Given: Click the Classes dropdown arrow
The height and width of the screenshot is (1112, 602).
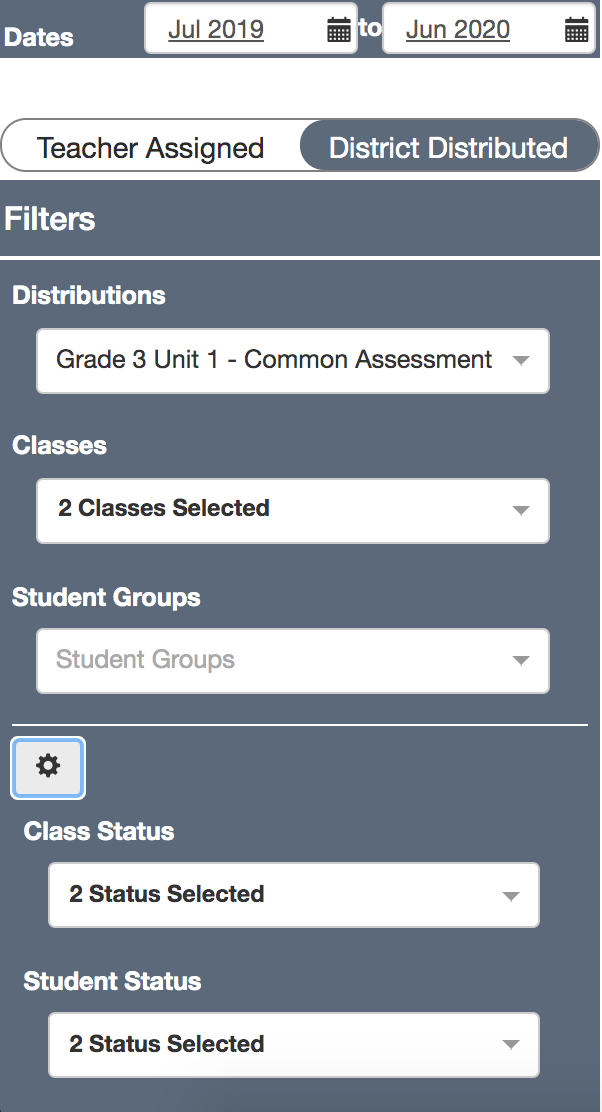Looking at the screenshot, I should [520, 511].
